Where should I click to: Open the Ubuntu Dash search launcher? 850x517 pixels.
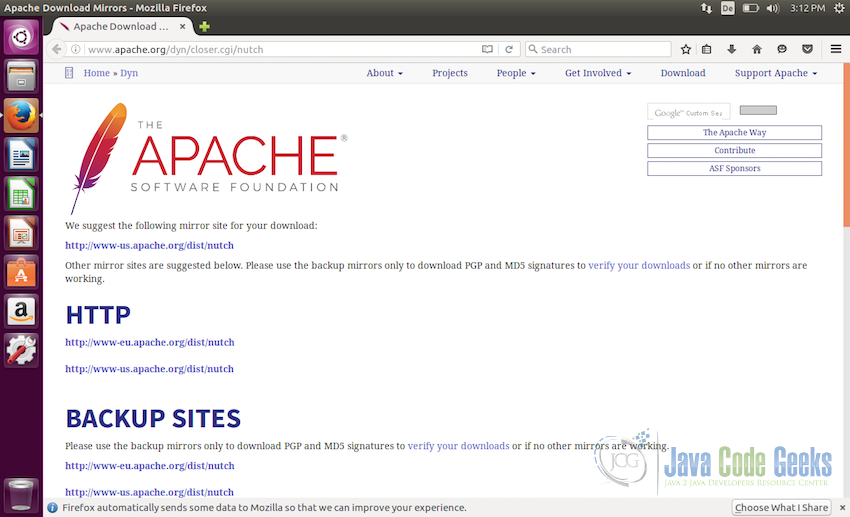pos(21,37)
